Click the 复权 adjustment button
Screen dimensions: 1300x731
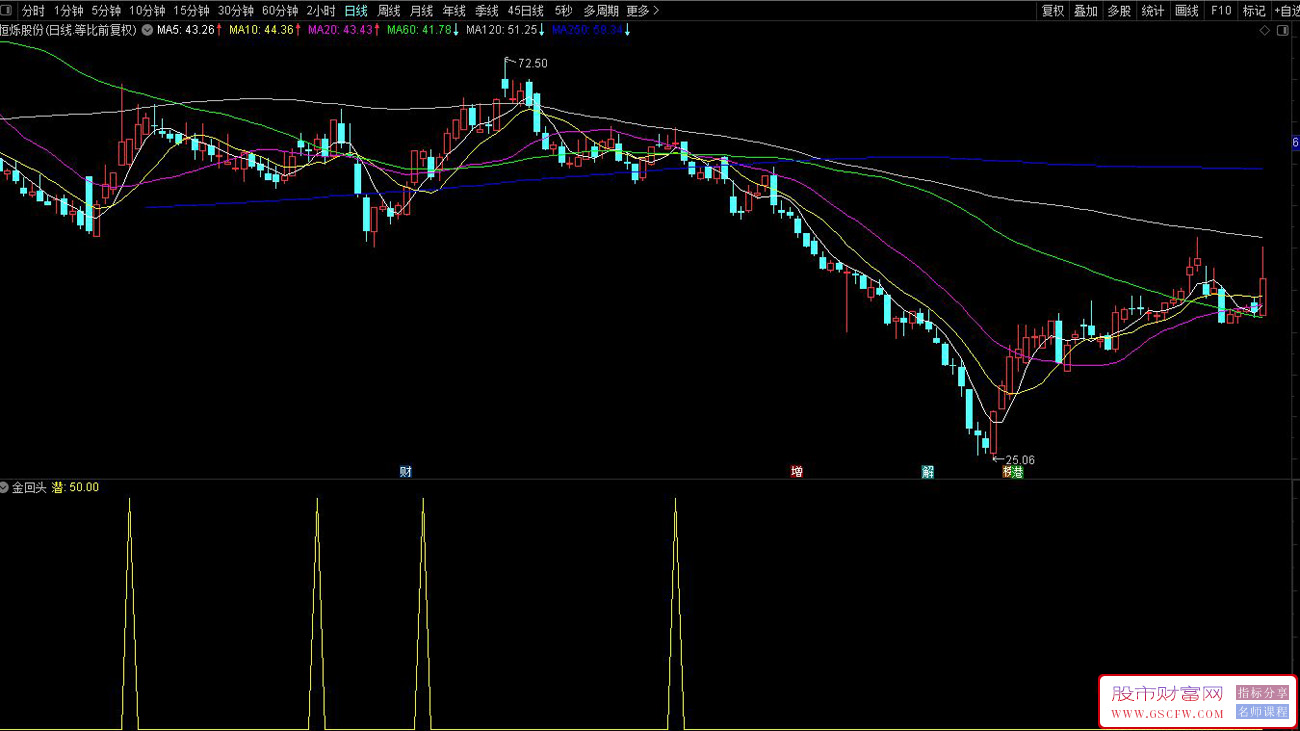[1053, 11]
